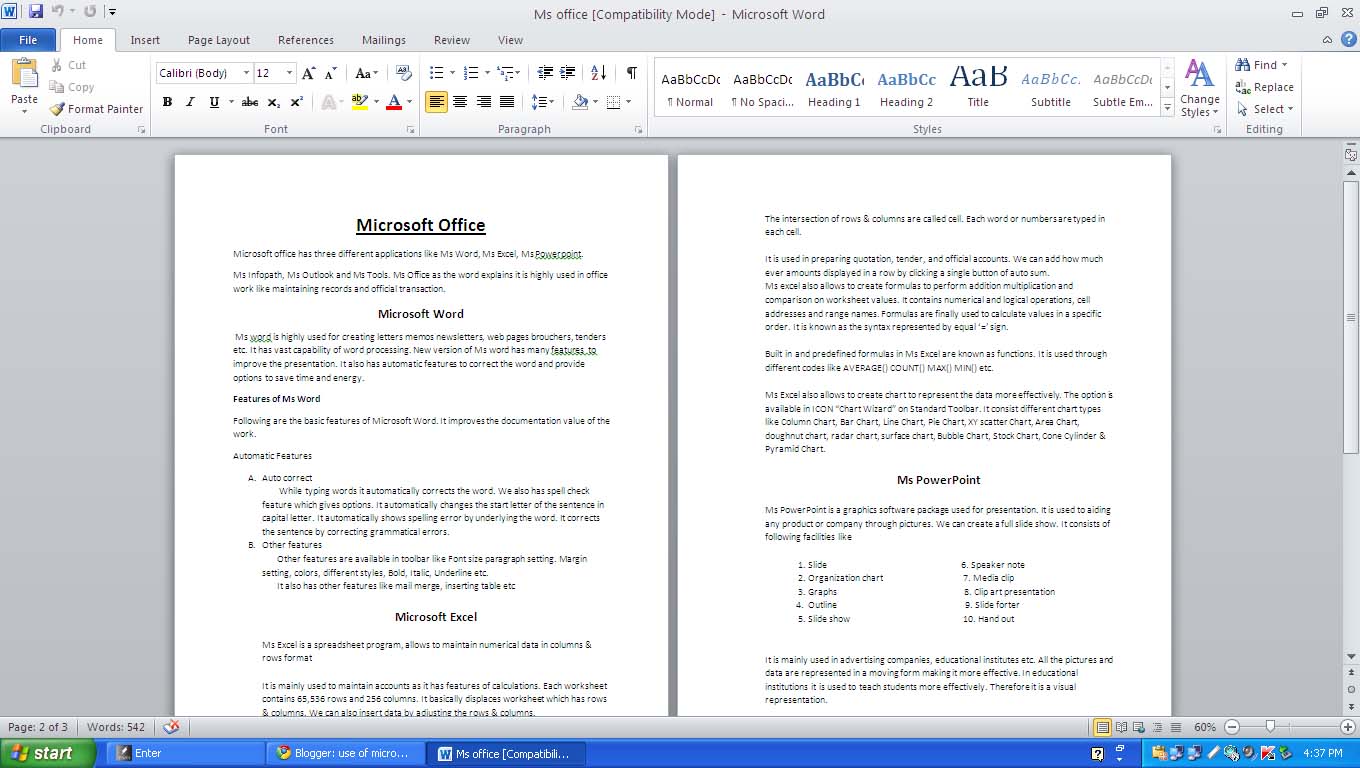Switch to the Review tab

click(x=452, y=40)
